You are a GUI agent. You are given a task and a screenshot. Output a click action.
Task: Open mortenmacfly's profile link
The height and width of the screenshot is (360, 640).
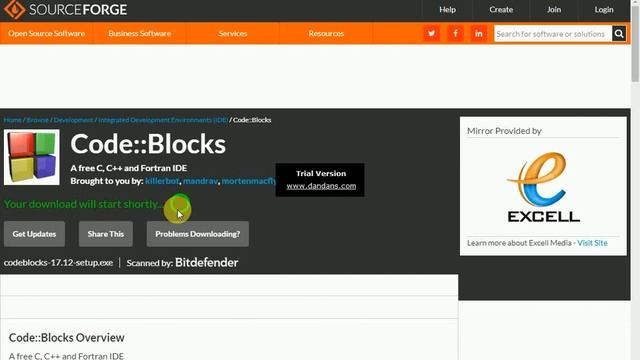[x=249, y=181]
